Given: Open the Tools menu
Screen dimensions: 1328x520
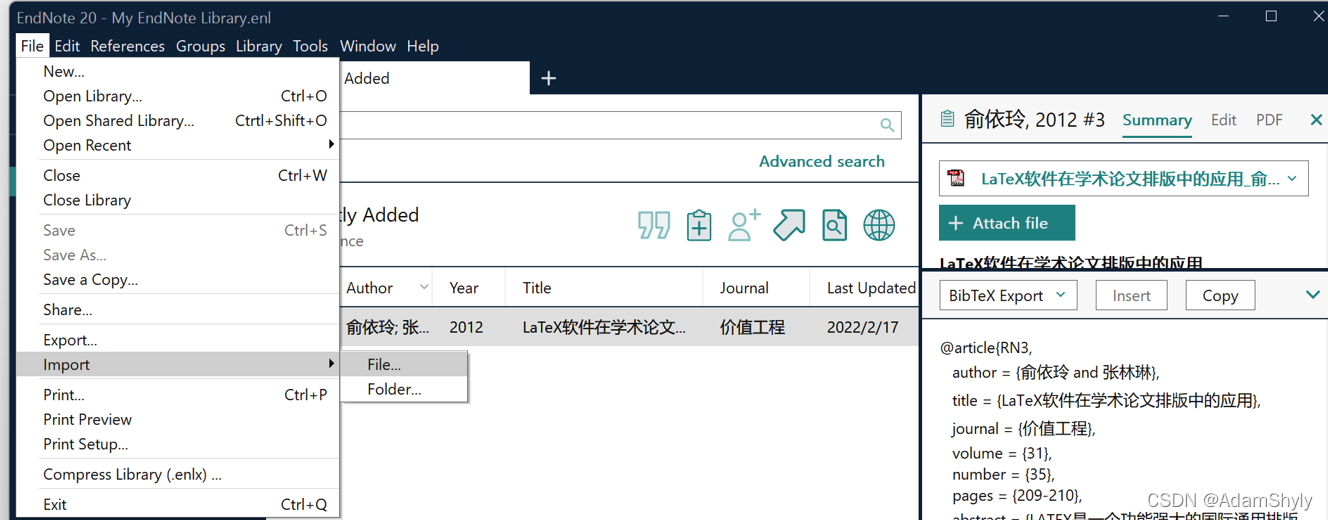Looking at the screenshot, I should [310, 46].
